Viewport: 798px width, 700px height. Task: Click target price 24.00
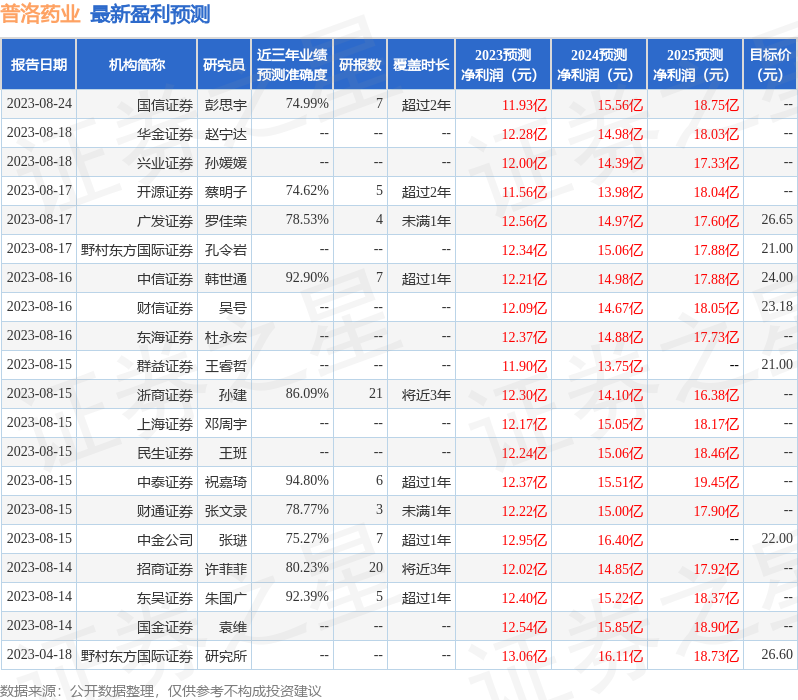coord(777,277)
